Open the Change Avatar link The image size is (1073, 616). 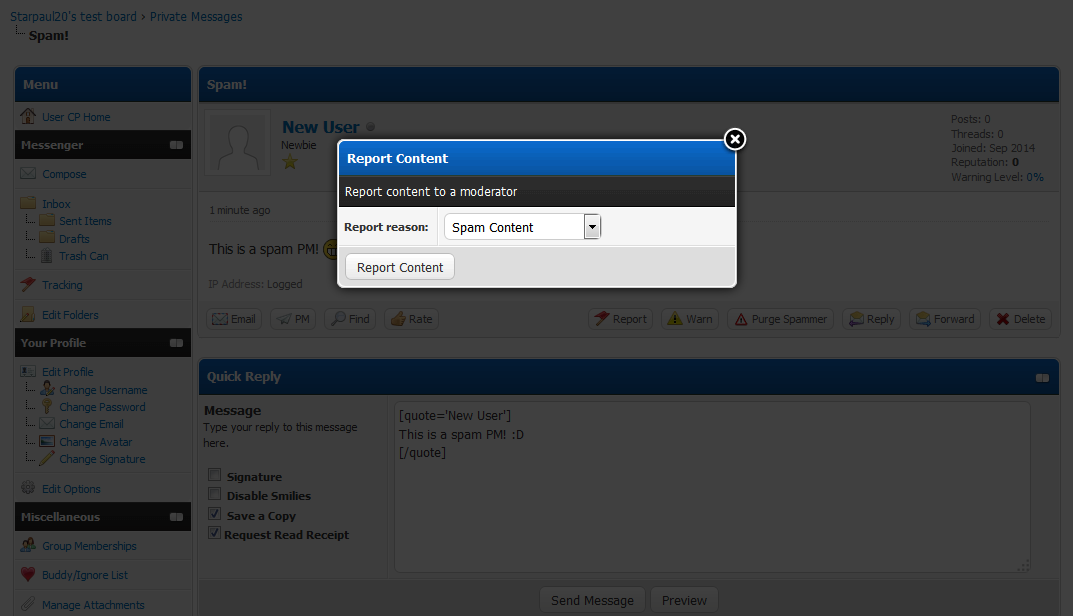(x=96, y=442)
